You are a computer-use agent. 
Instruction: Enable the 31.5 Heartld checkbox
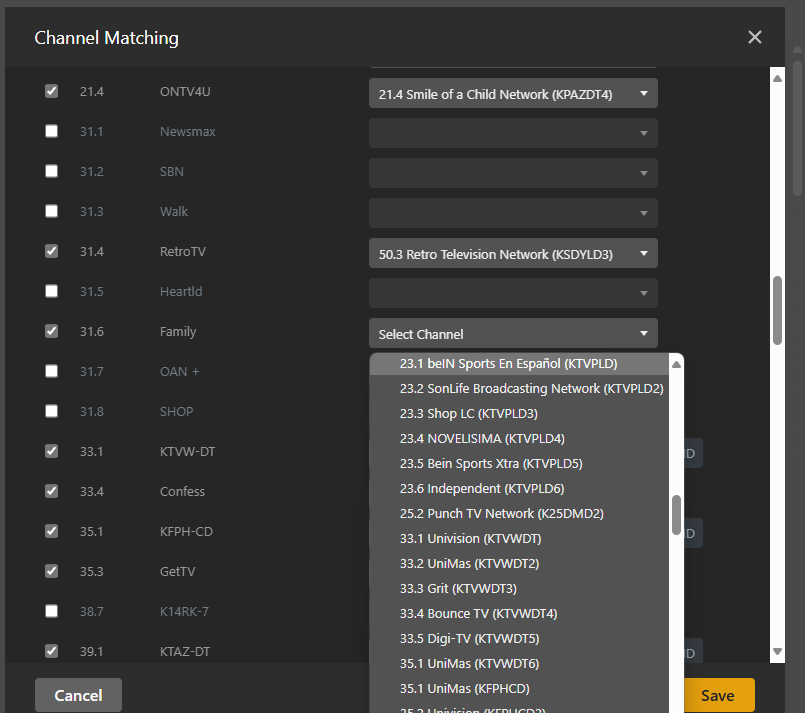coord(51,292)
